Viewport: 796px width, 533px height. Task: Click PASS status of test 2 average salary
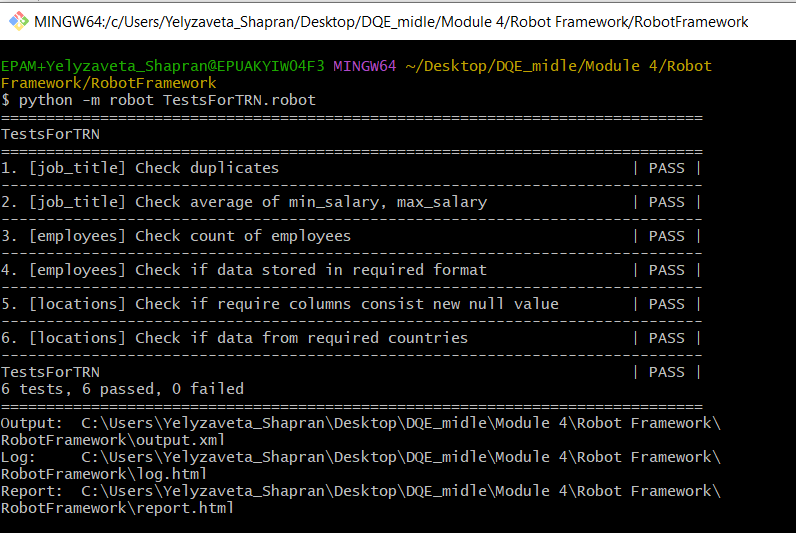pos(667,202)
